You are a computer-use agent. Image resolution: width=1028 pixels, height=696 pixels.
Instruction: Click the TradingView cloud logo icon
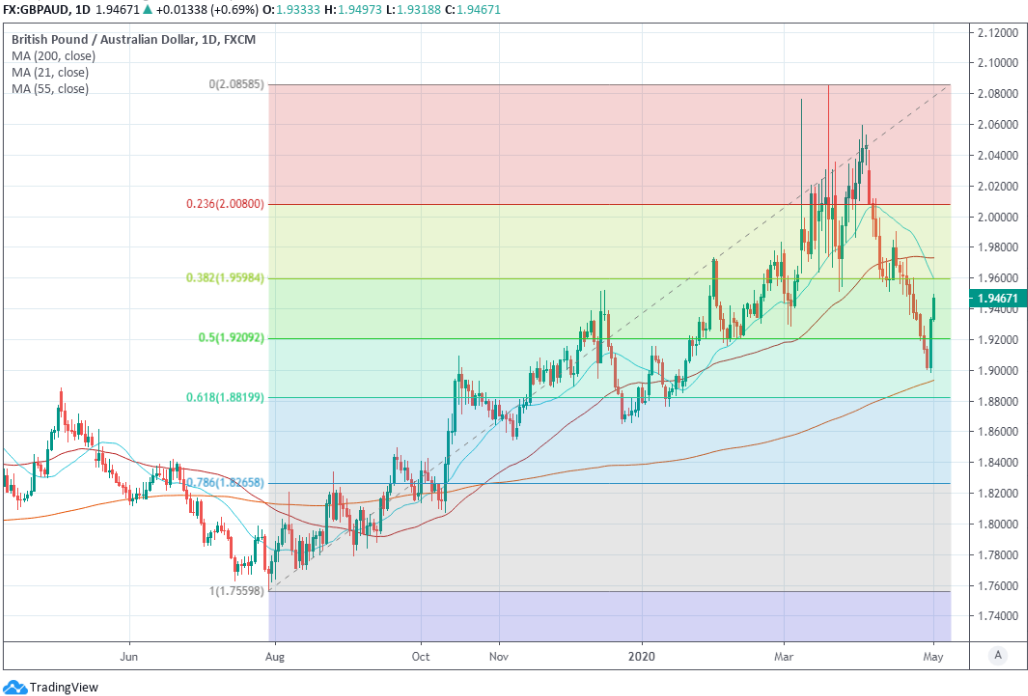tap(15, 686)
